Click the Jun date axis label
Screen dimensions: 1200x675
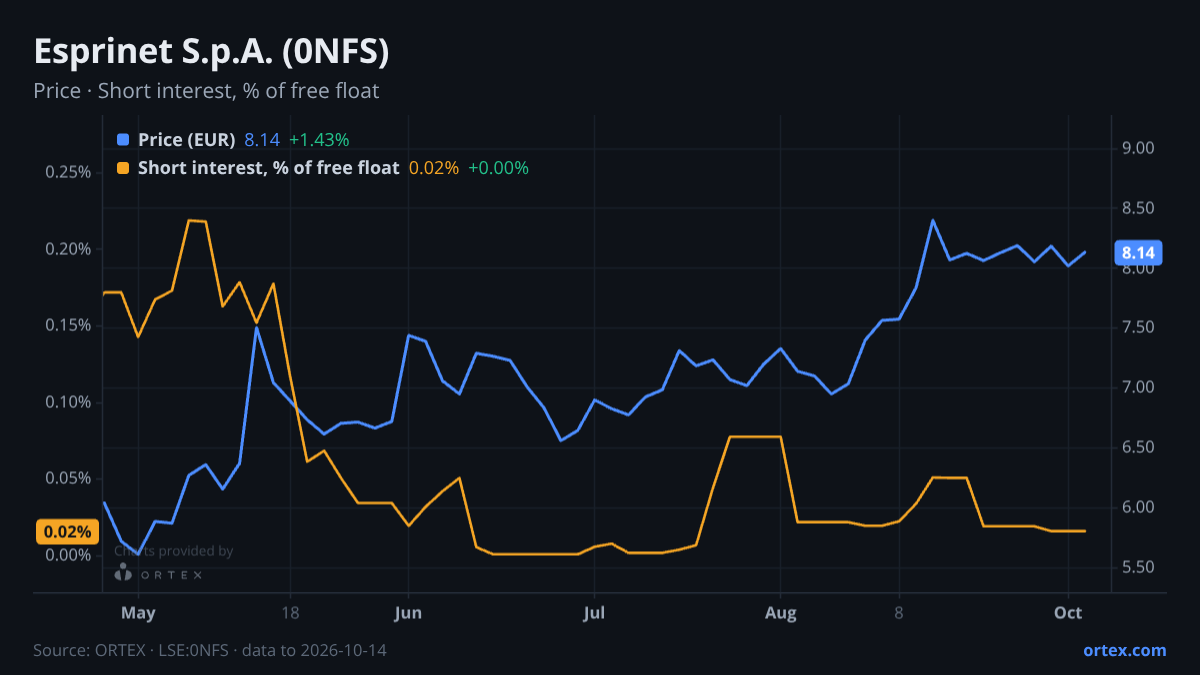click(x=408, y=613)
